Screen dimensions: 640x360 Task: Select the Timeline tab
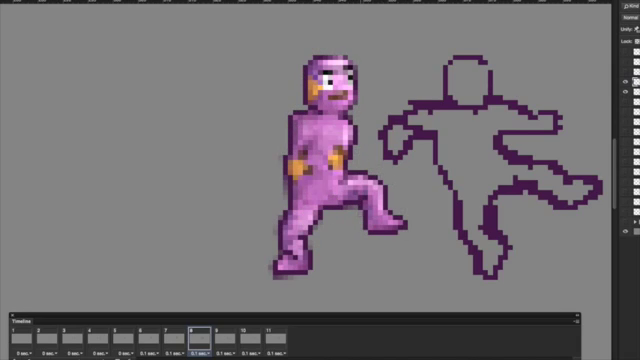click(x=21, y=322)
